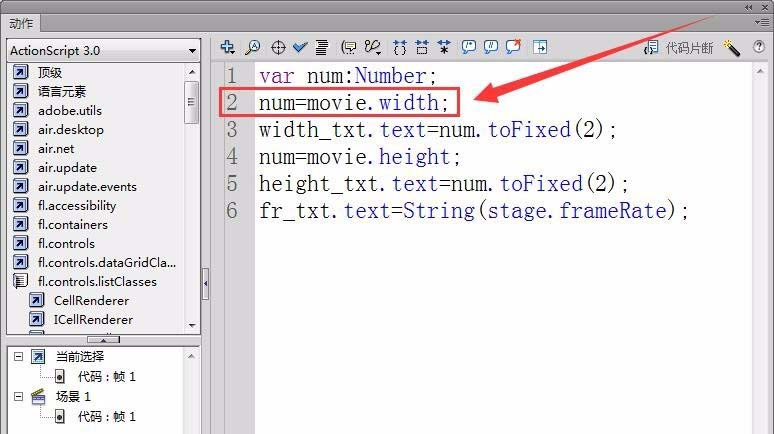The height and width of the screenshot is (434, 774).
Task: Click script navigator scroll-up arrow
Action: tap(192, 356)
